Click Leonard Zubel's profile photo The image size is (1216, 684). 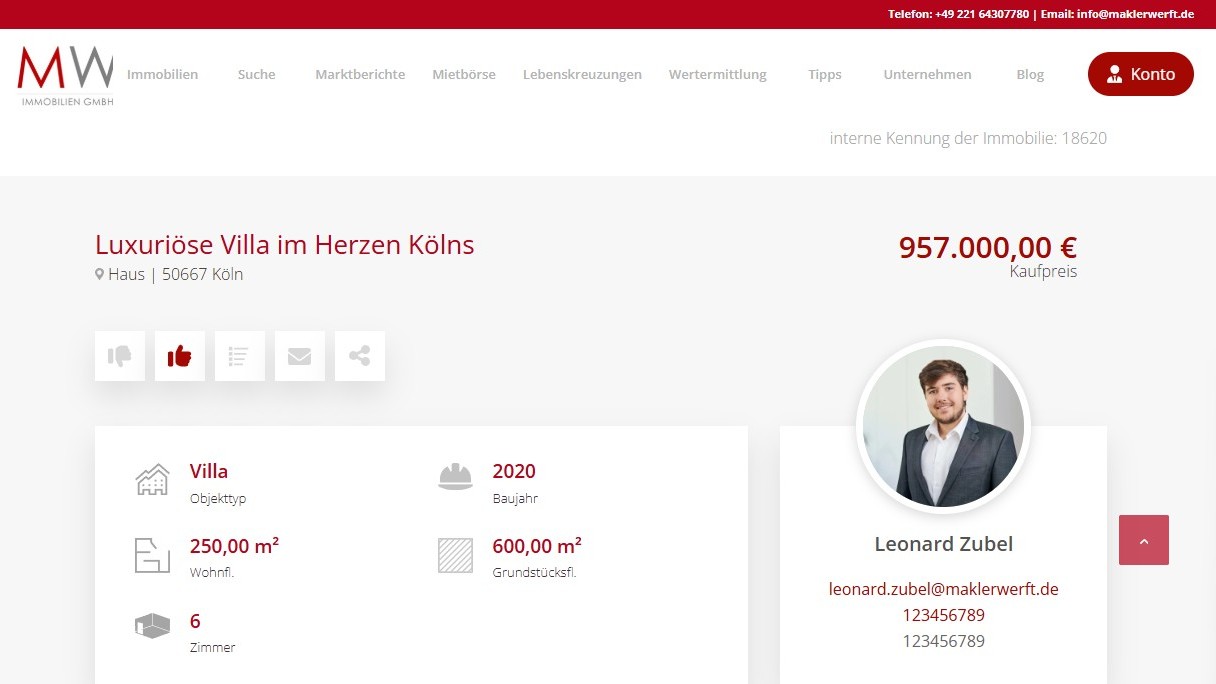pos(943,426)
